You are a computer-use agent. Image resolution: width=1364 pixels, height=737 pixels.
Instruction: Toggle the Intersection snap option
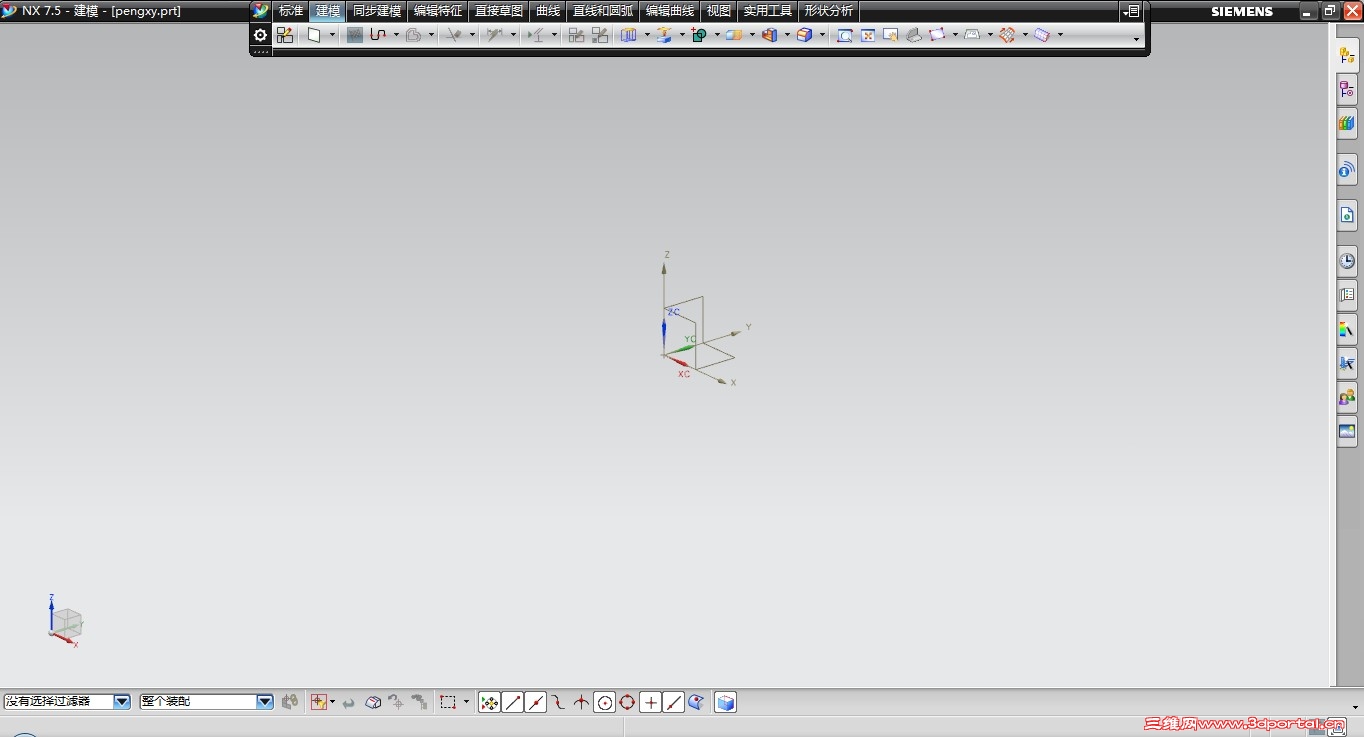tap(581, 702)
